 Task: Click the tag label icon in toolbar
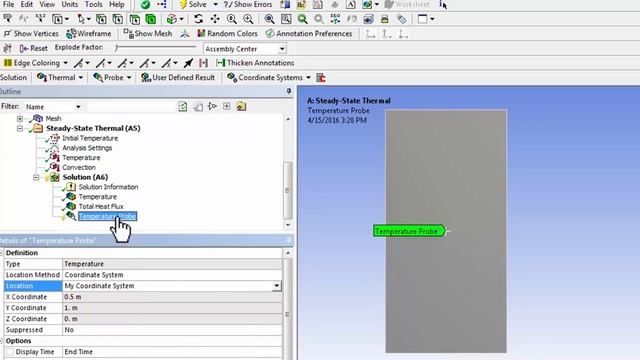402,19
